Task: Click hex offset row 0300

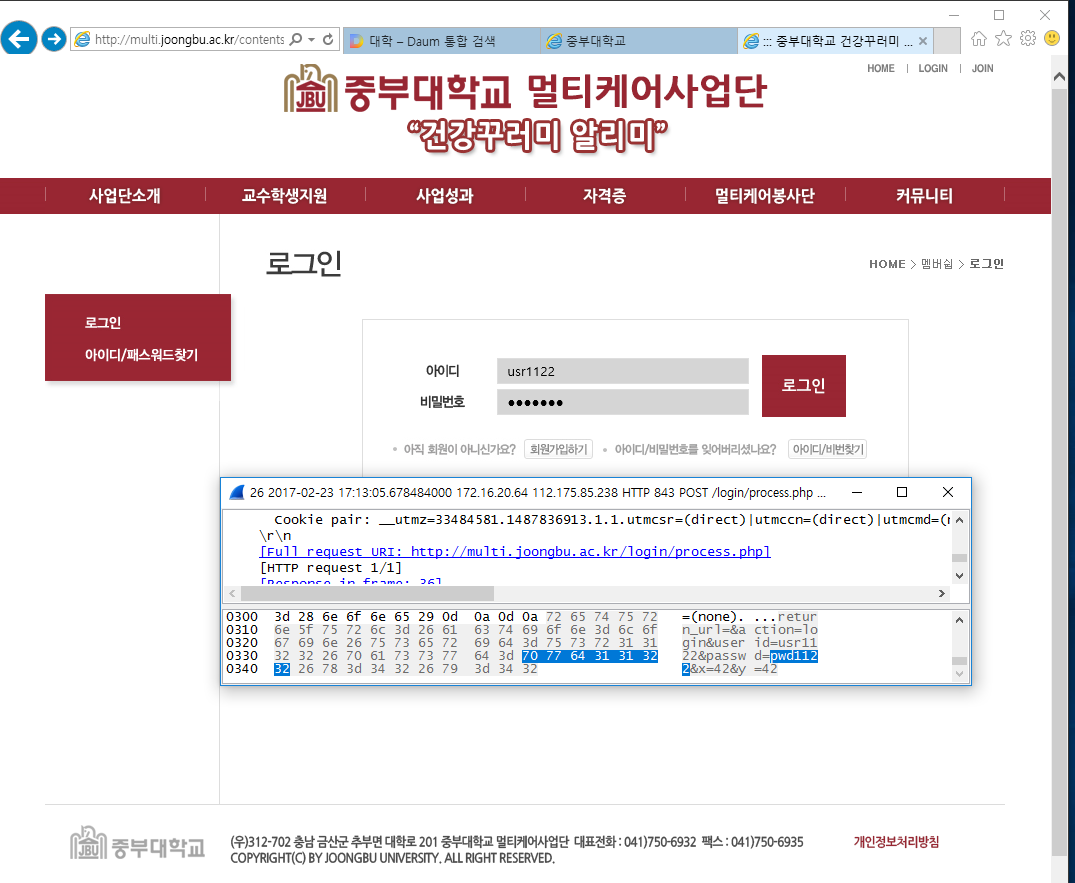Action: coord(242,617)
